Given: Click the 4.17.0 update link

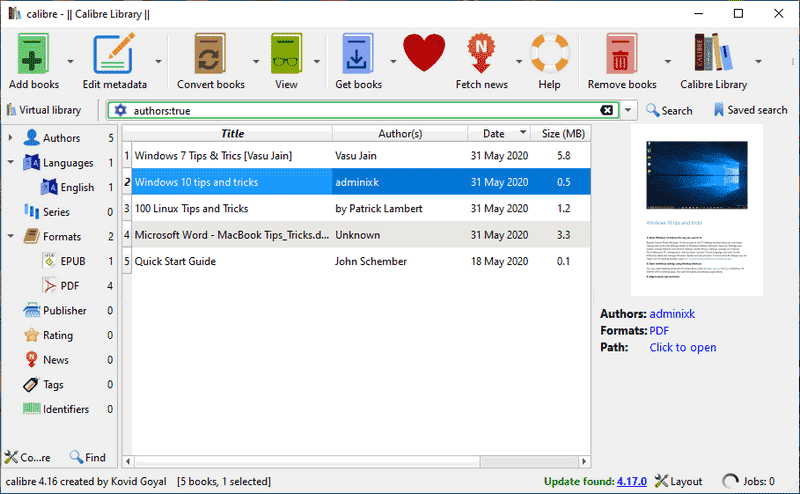Looking at the screenshot, I should [632, 481].
